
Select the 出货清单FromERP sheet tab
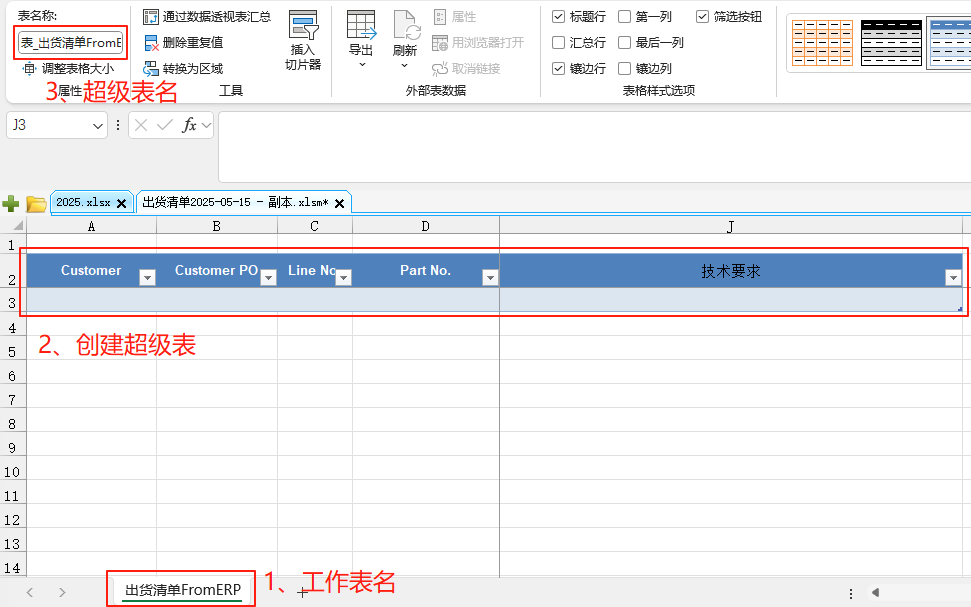183,590
